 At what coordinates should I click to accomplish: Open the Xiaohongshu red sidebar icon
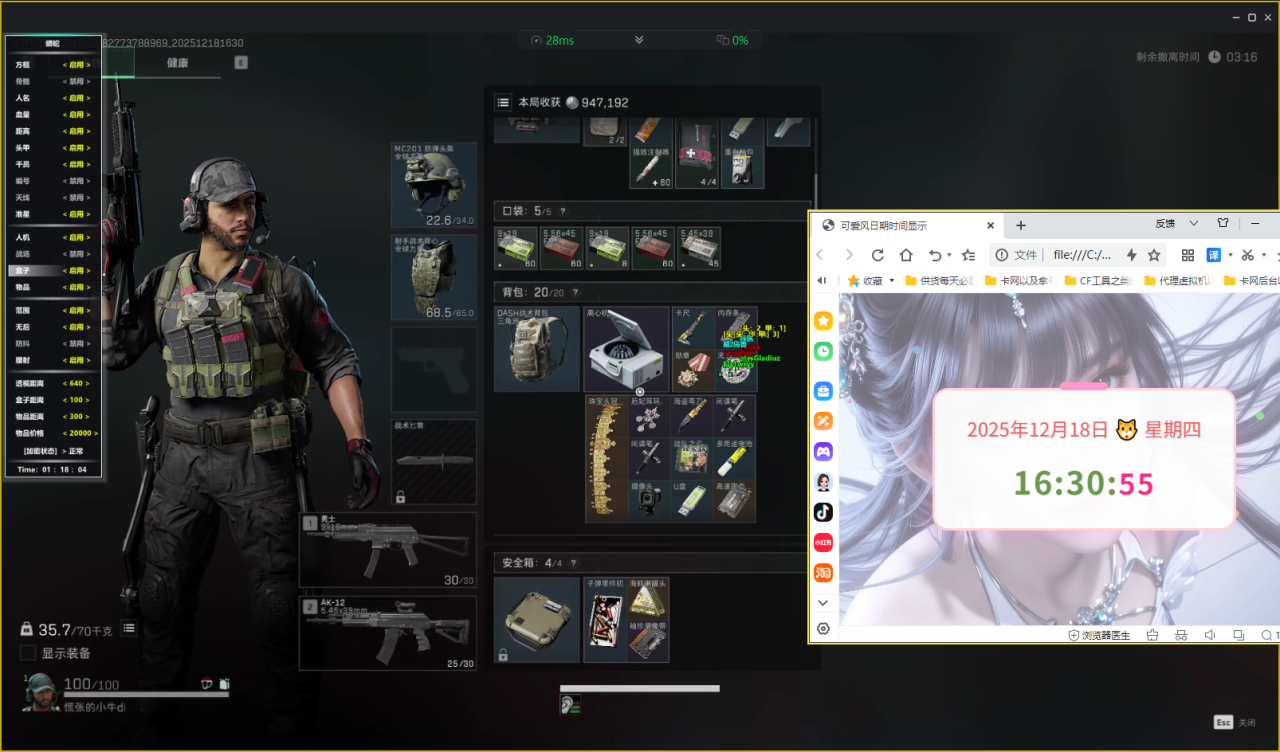823,542
